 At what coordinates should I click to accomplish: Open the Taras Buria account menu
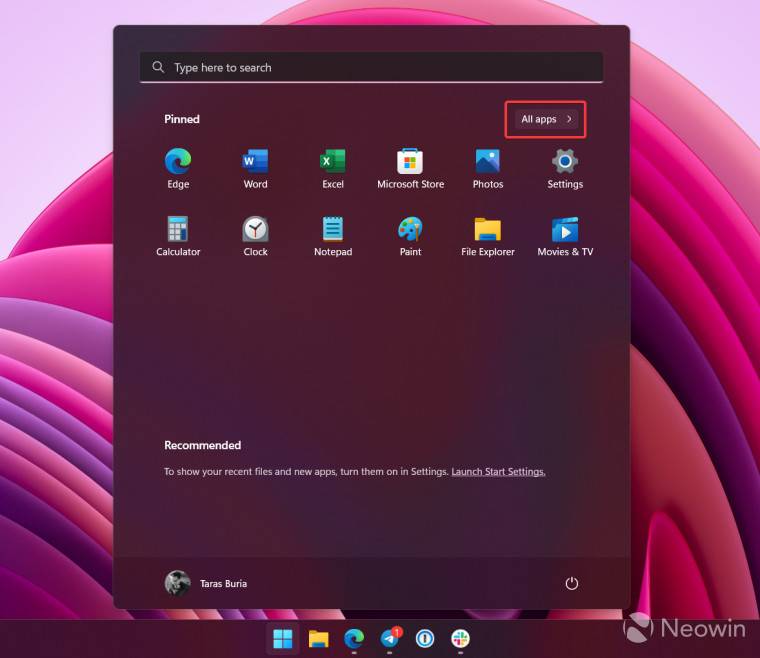point(206,583)
